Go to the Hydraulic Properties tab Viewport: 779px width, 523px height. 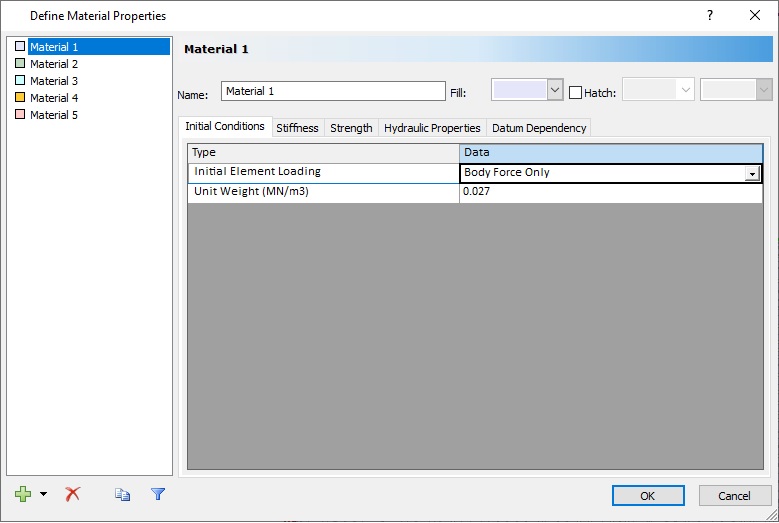pos(432,128)
